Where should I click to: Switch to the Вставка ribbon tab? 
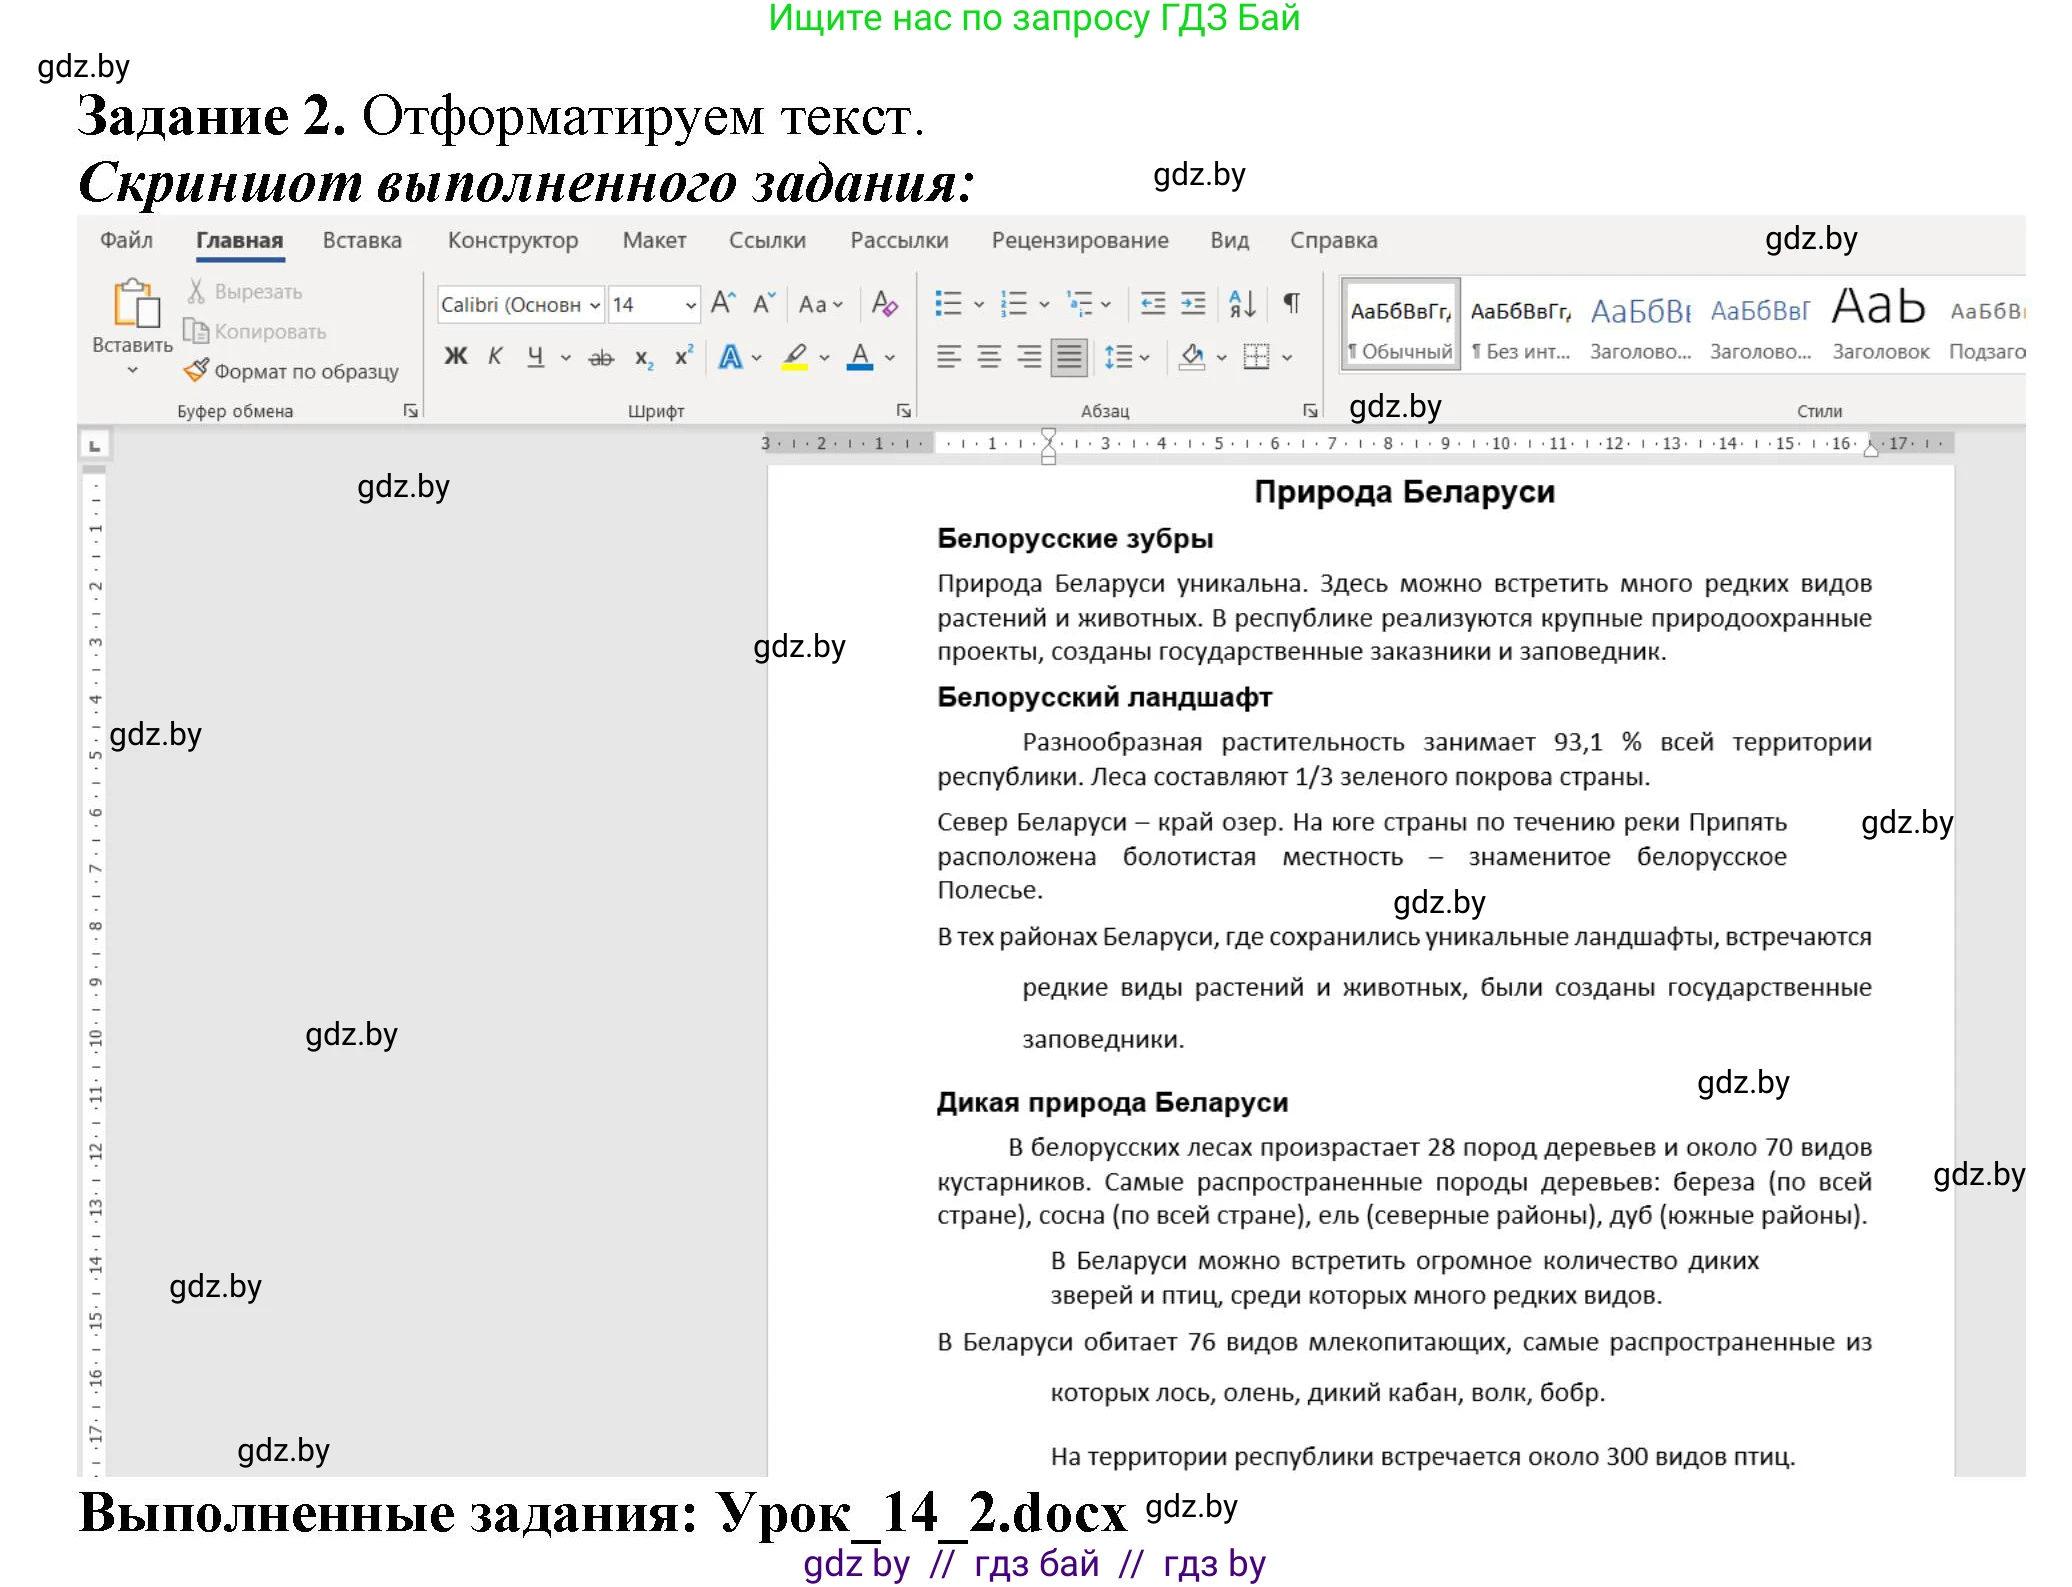360,240
